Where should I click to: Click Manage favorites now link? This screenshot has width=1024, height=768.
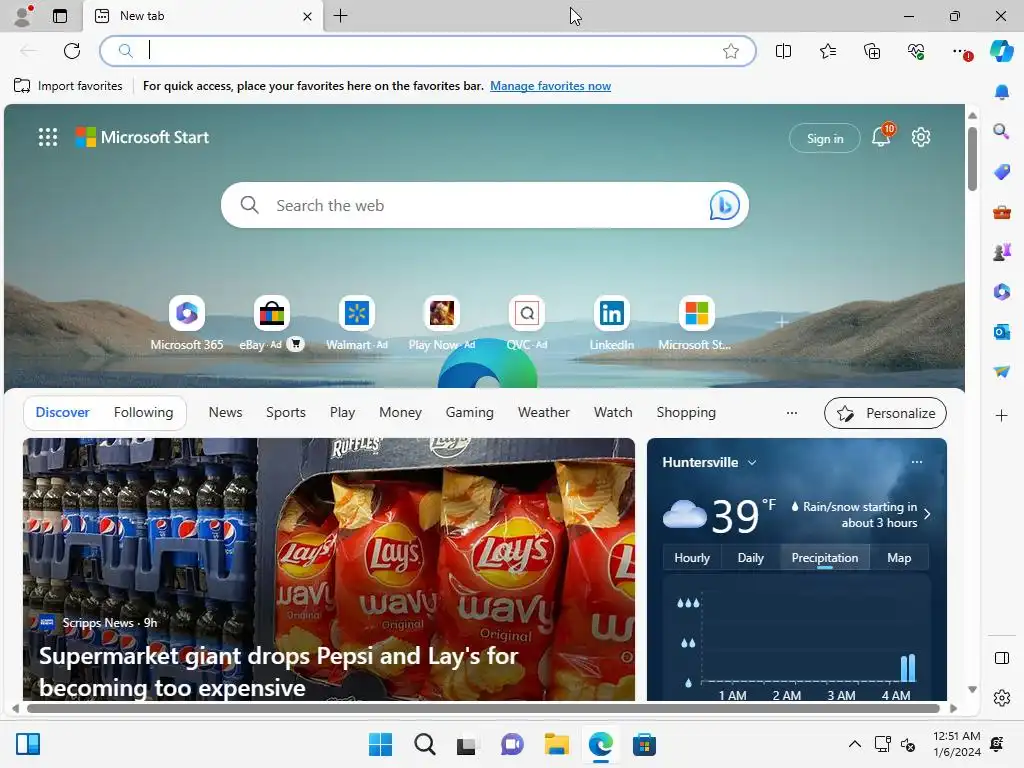click(x=551, y=86)
